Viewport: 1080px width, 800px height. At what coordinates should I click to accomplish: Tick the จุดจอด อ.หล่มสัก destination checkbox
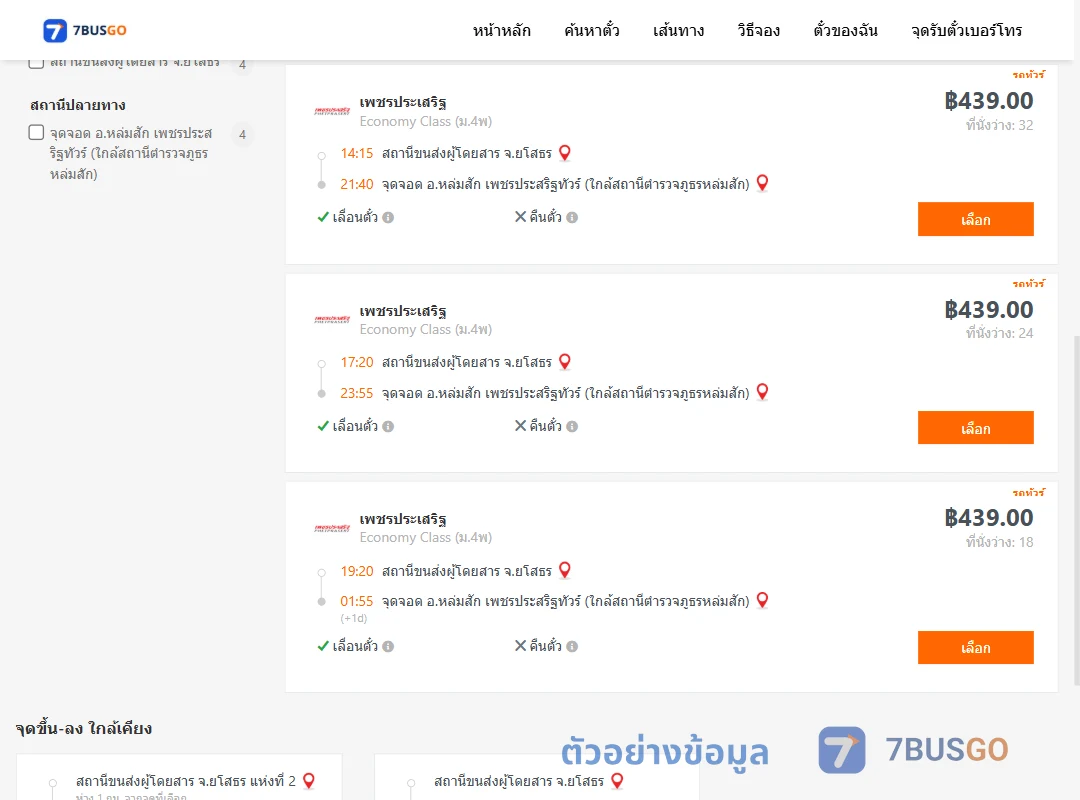pos(37,132)
